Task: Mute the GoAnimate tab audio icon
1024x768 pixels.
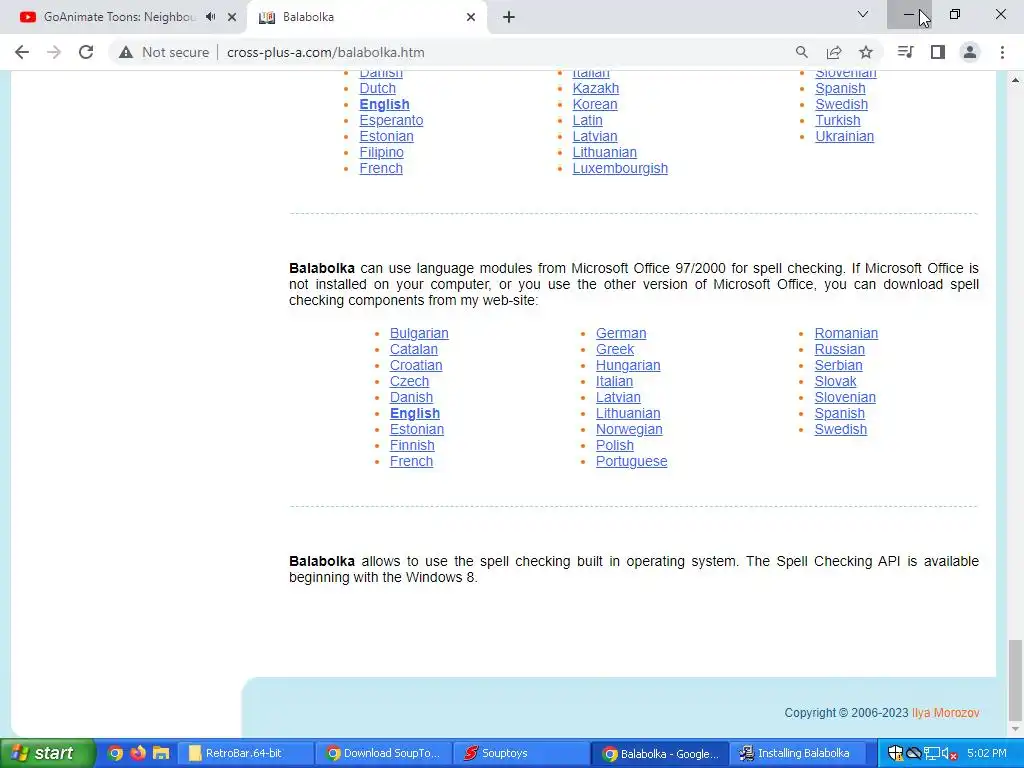Action: pos(210,17)
